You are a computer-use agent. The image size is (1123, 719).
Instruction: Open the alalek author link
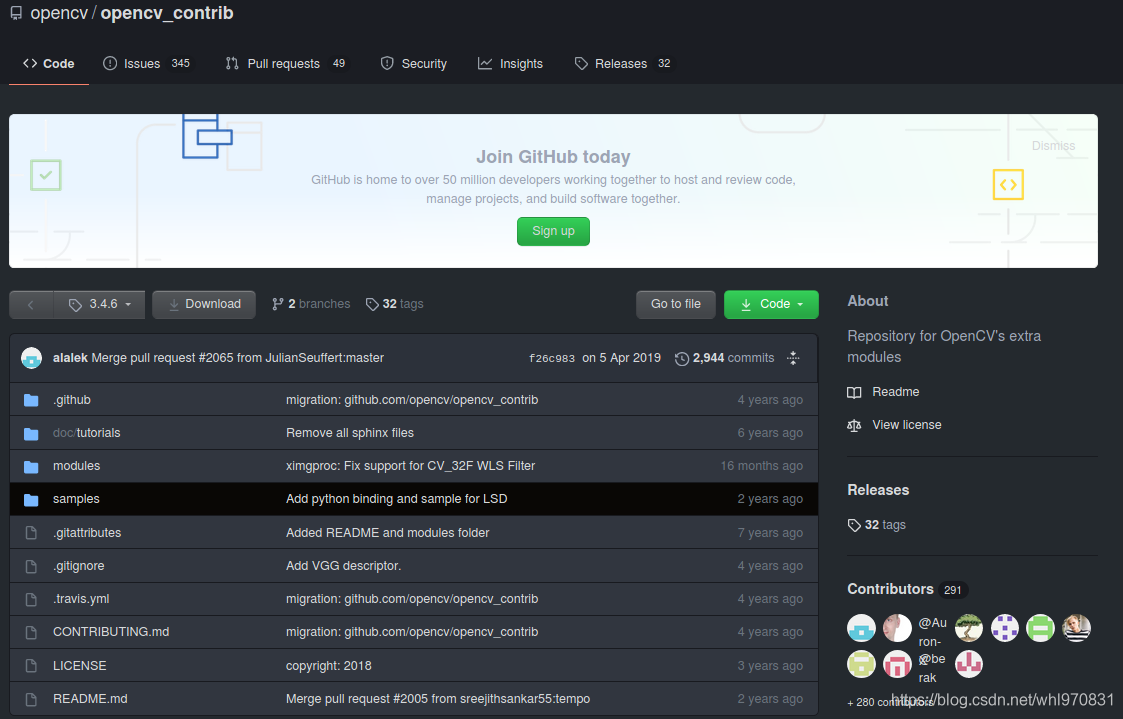(x=70, y=357)
